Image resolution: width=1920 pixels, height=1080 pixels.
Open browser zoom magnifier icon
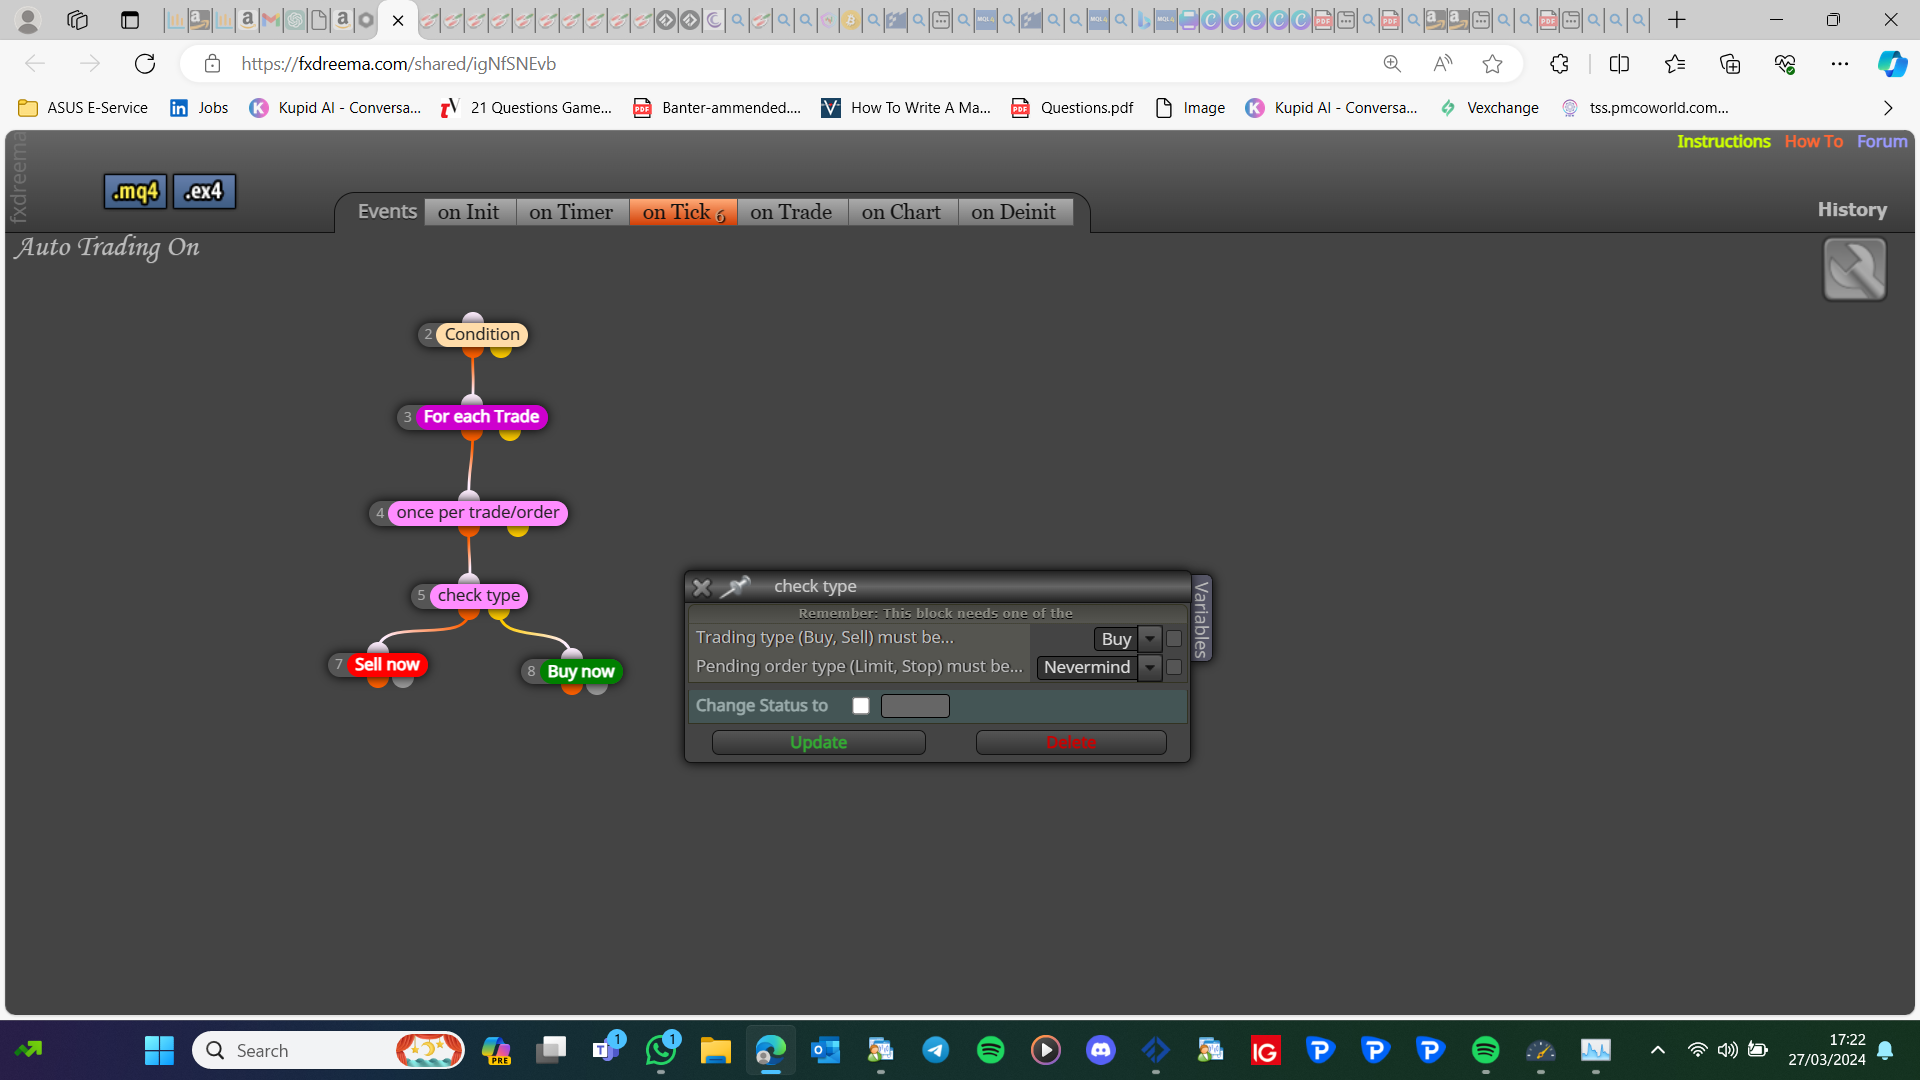1392,64
